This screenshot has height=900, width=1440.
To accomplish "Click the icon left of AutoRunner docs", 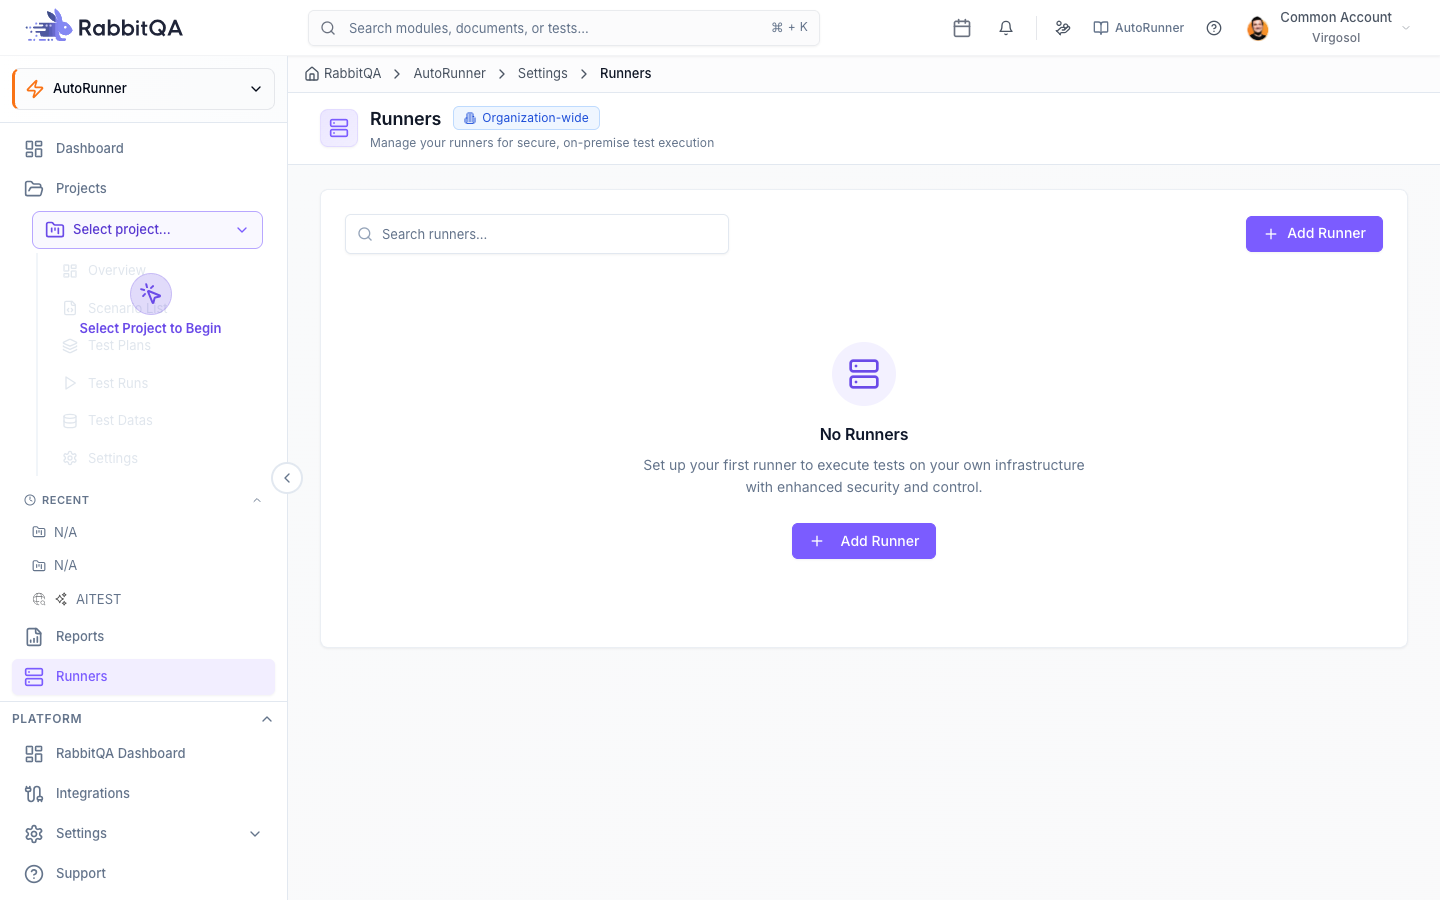I will (1063, 28).
